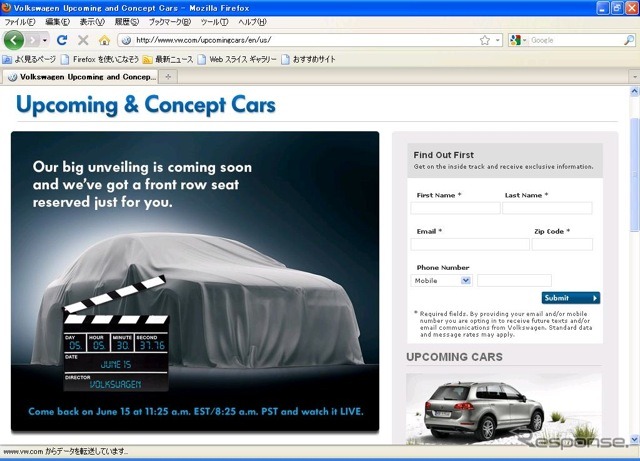Open the address bar history dropdown
Screen dimensions: 640x461
498,40
